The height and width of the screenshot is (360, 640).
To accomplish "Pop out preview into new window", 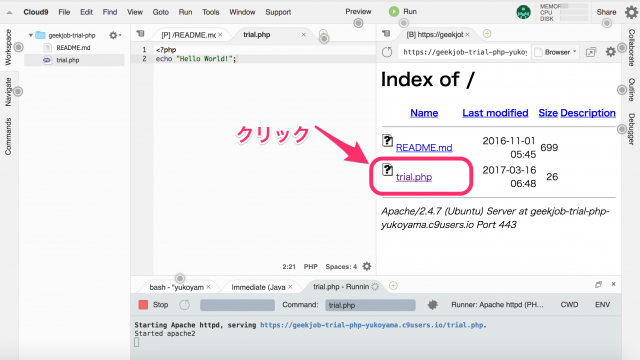I will [591, 52].
